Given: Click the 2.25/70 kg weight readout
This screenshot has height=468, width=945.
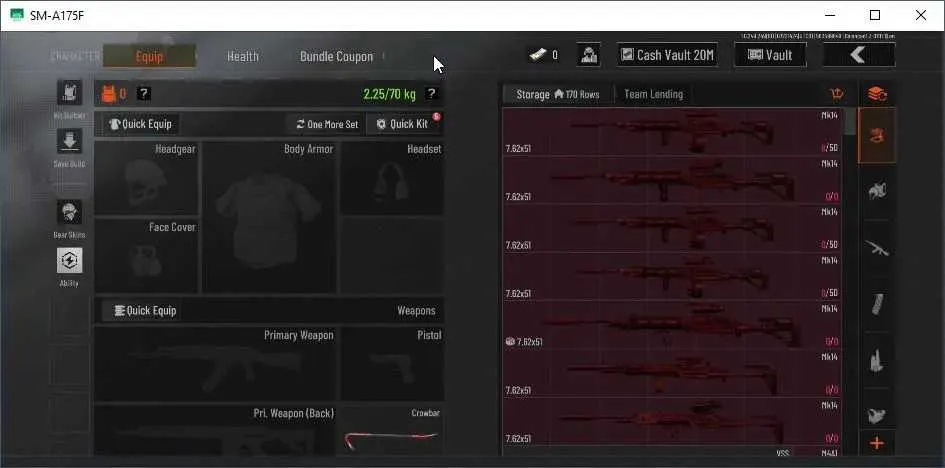Looking at the screenshot, I should 389,94.
